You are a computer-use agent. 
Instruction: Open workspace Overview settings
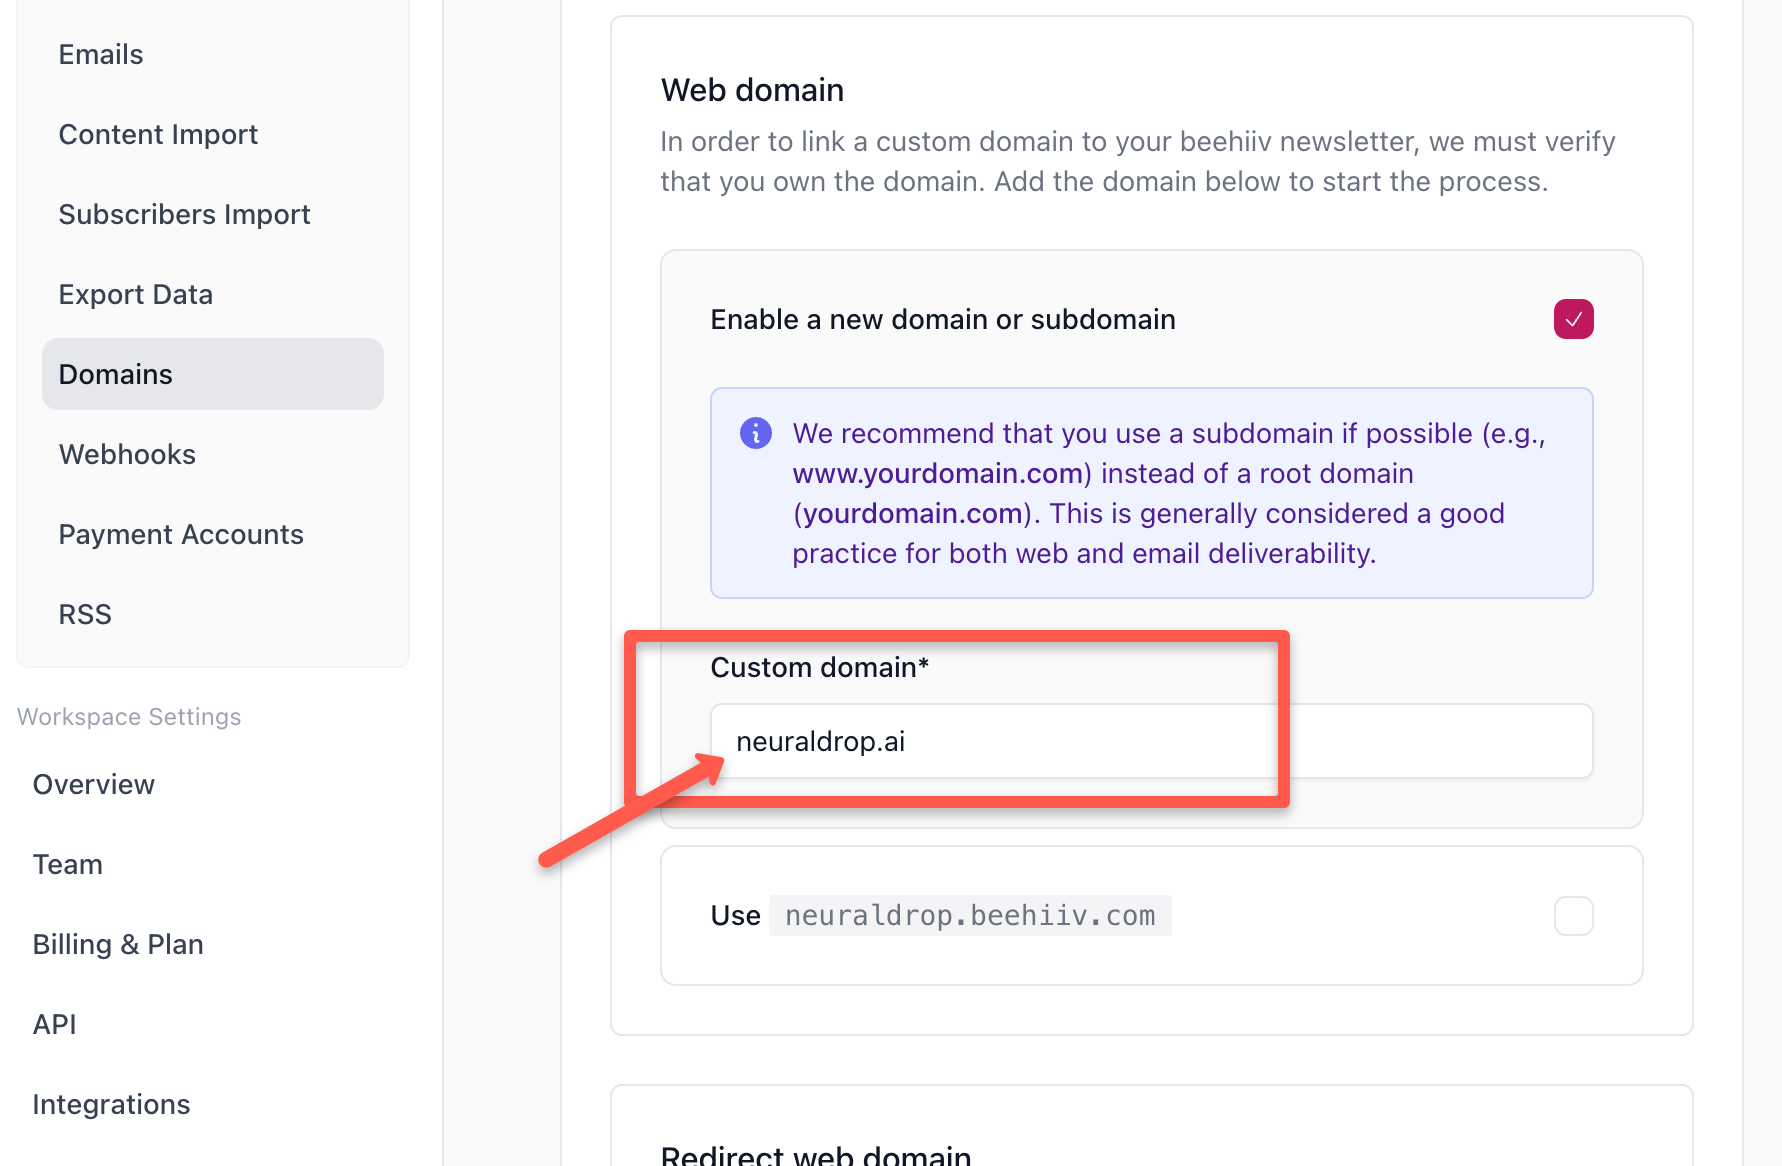pos(93,784)
